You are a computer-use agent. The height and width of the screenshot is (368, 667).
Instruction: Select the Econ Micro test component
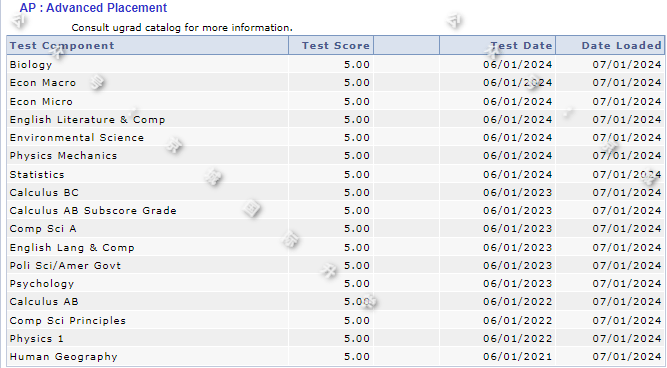pyautogui.click(x=41, y=102)
